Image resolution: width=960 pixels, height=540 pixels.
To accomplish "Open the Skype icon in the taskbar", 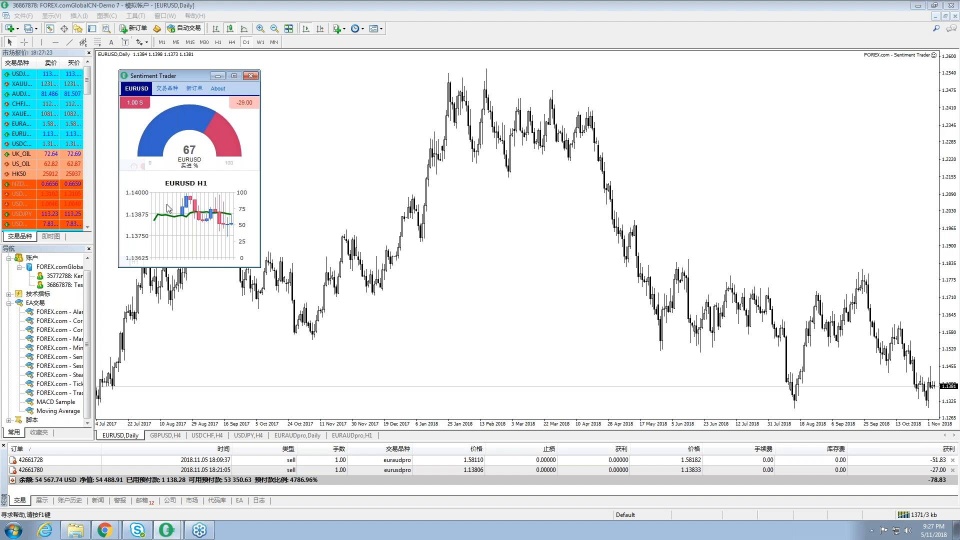I will click(136, 530).
